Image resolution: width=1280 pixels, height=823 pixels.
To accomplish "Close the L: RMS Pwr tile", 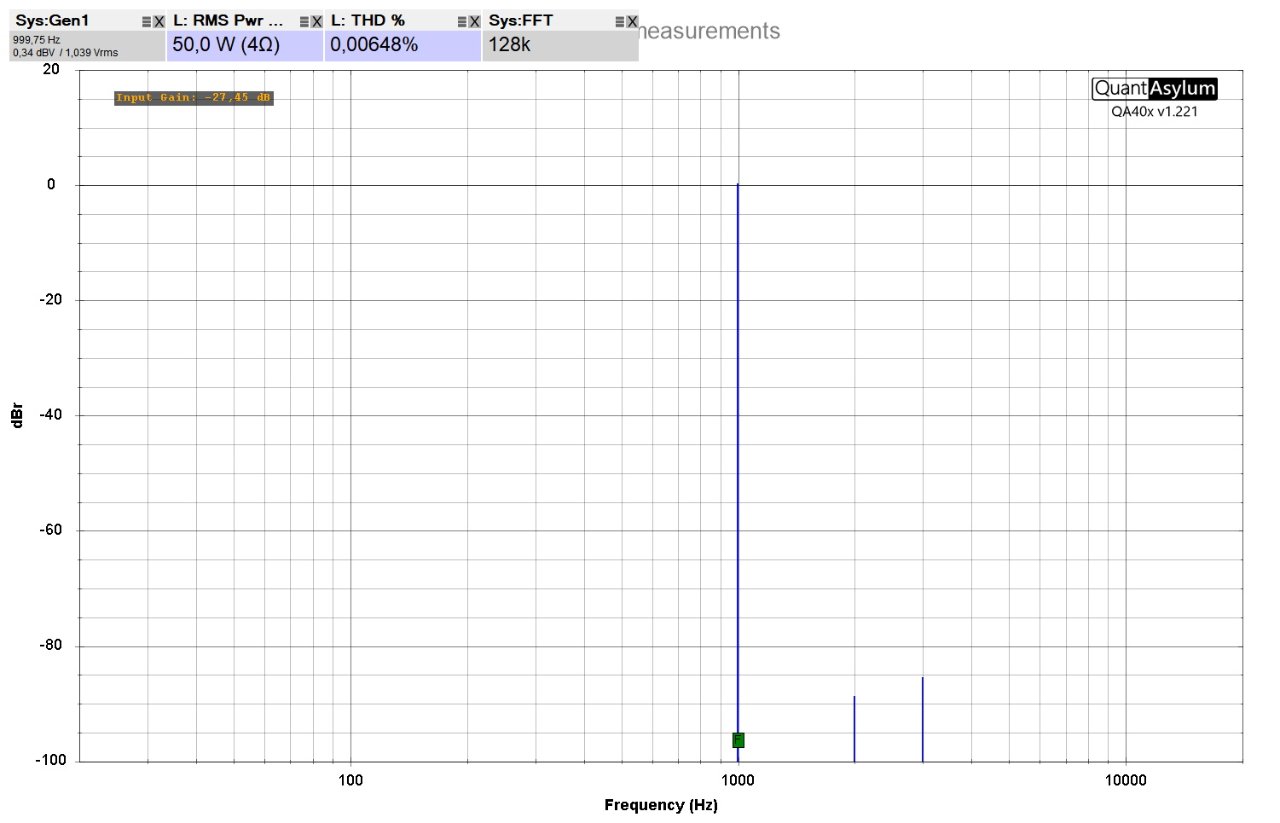I will [317, 21].
